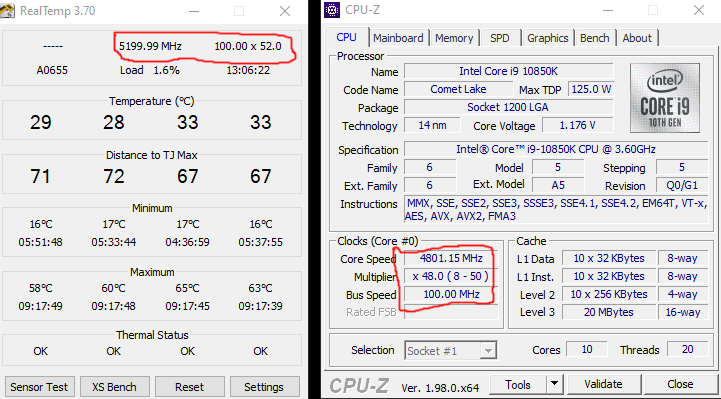Click the 04:36:59 minimum timestamp
Image resolution: width=721 pixels, height=399 pixels.
(188, 242)
